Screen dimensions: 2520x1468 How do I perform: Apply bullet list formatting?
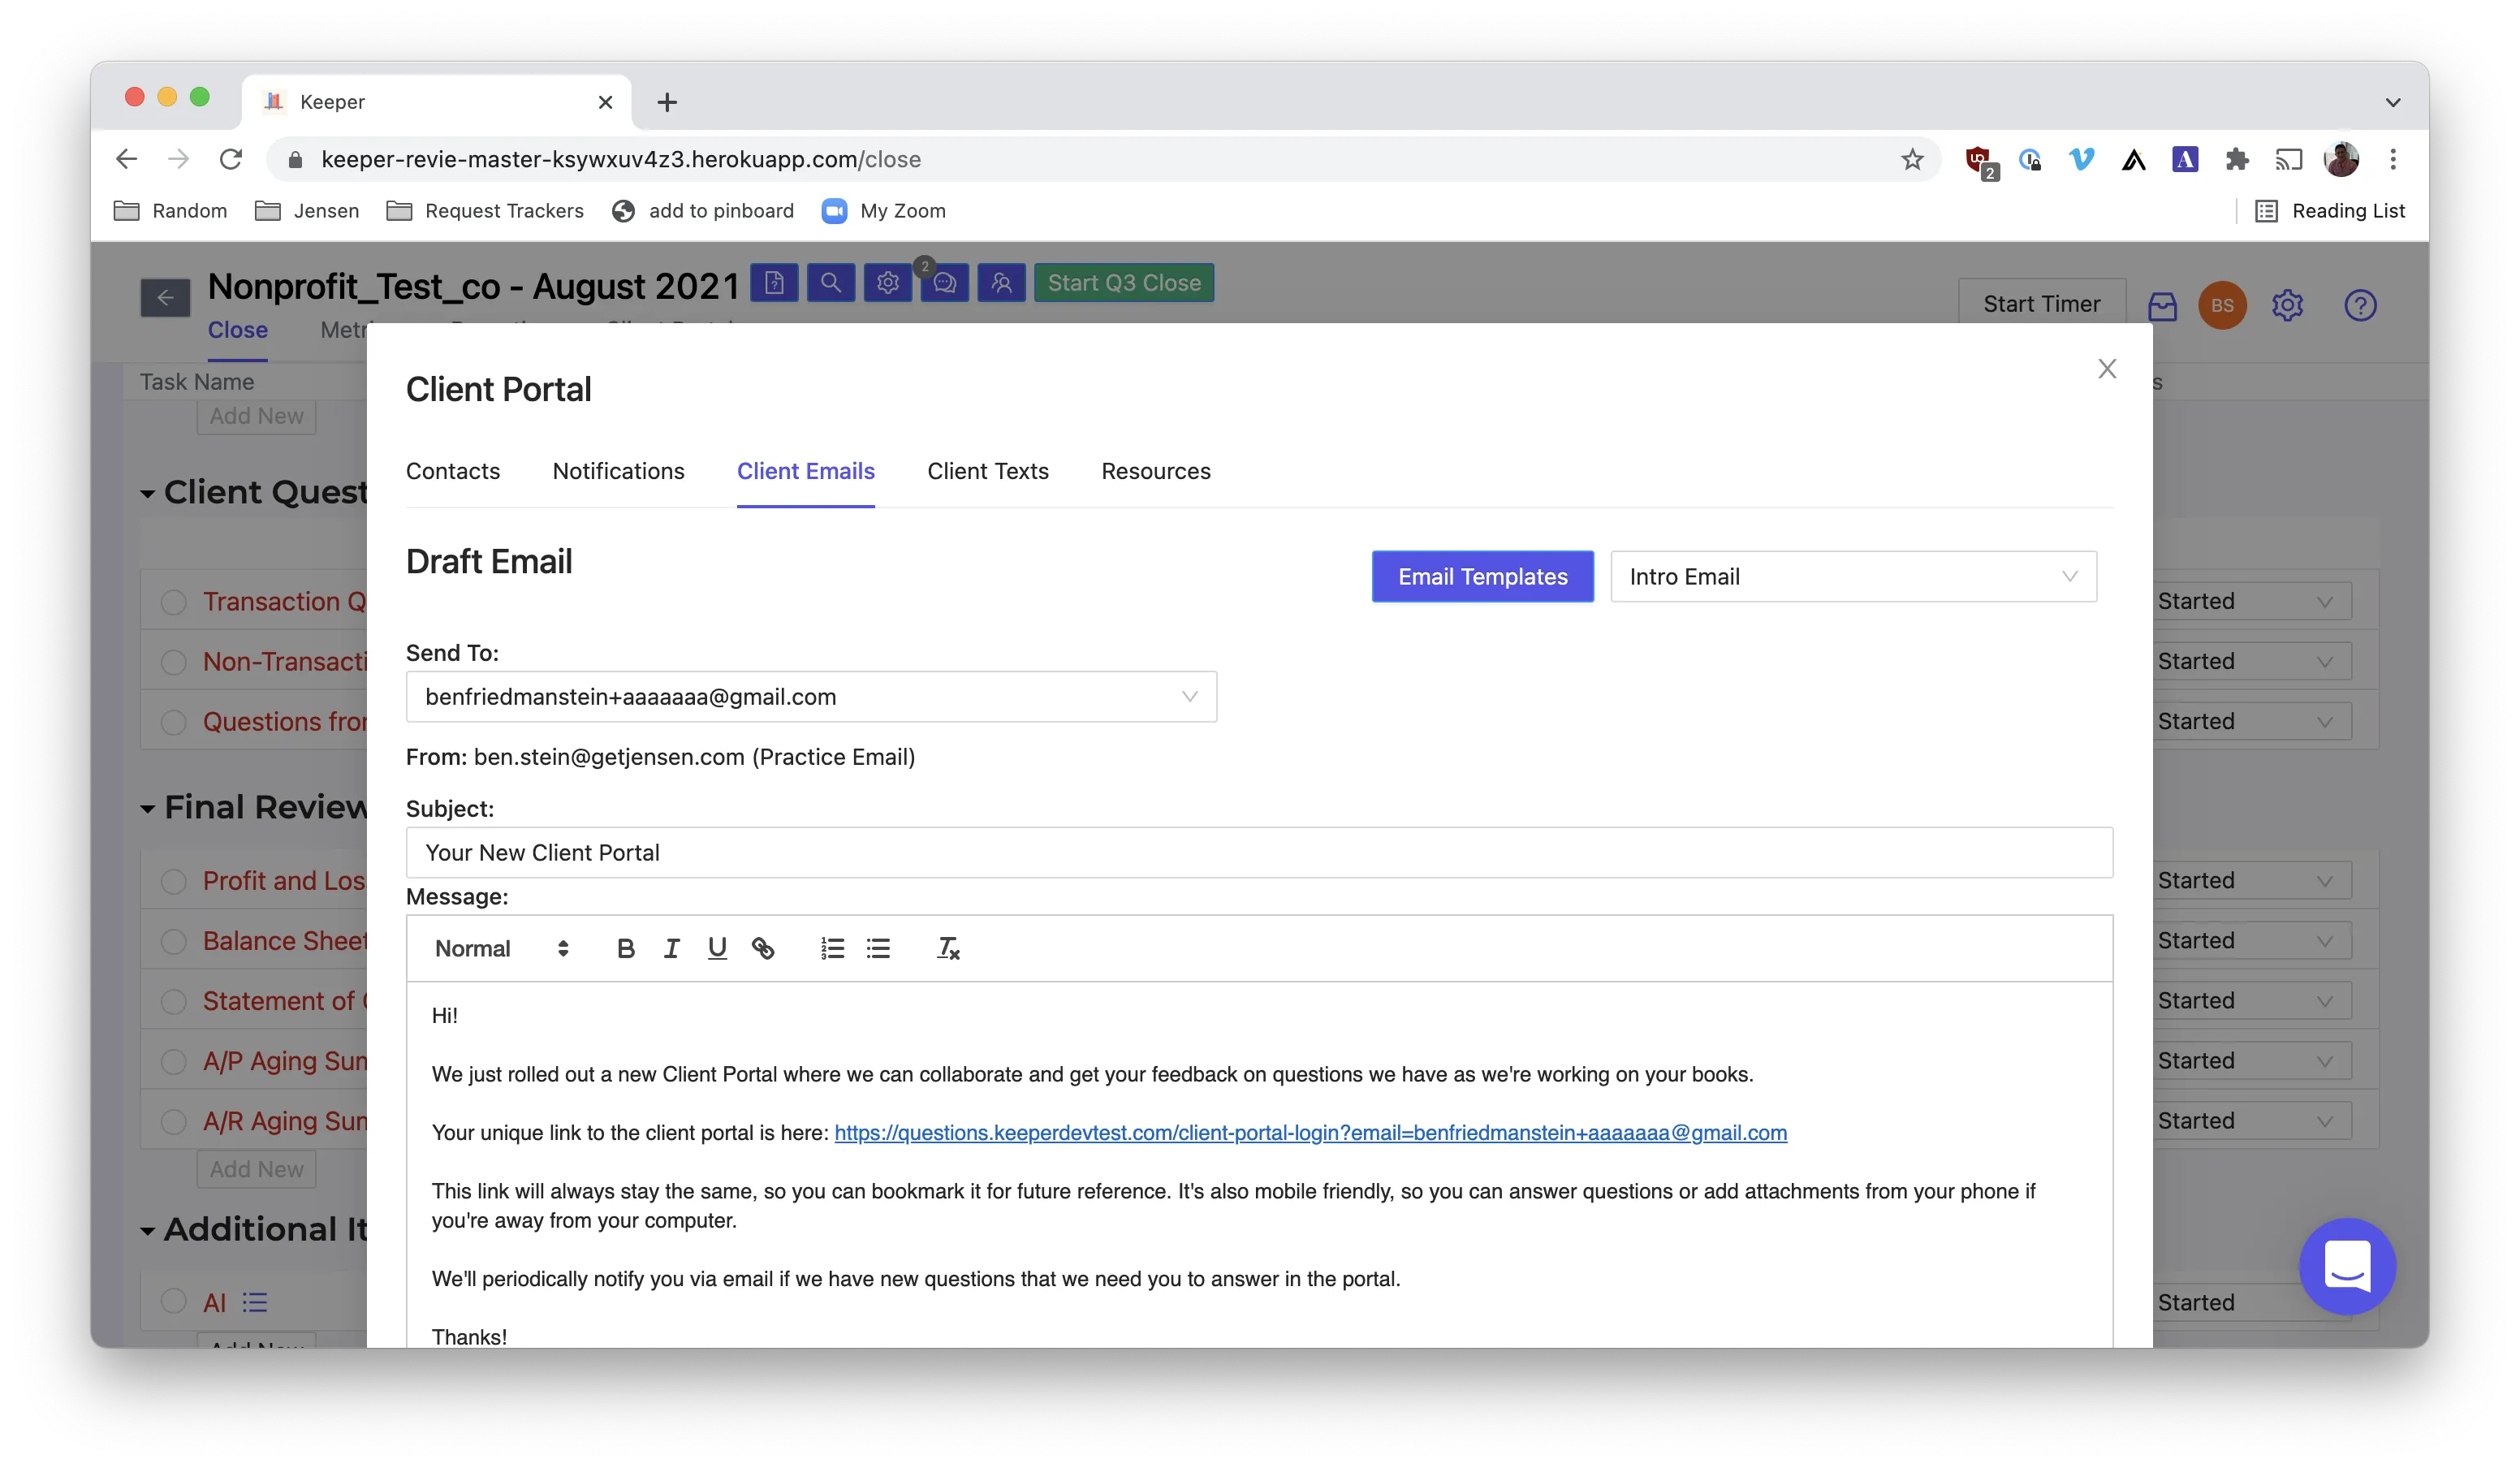pos(878,948)
